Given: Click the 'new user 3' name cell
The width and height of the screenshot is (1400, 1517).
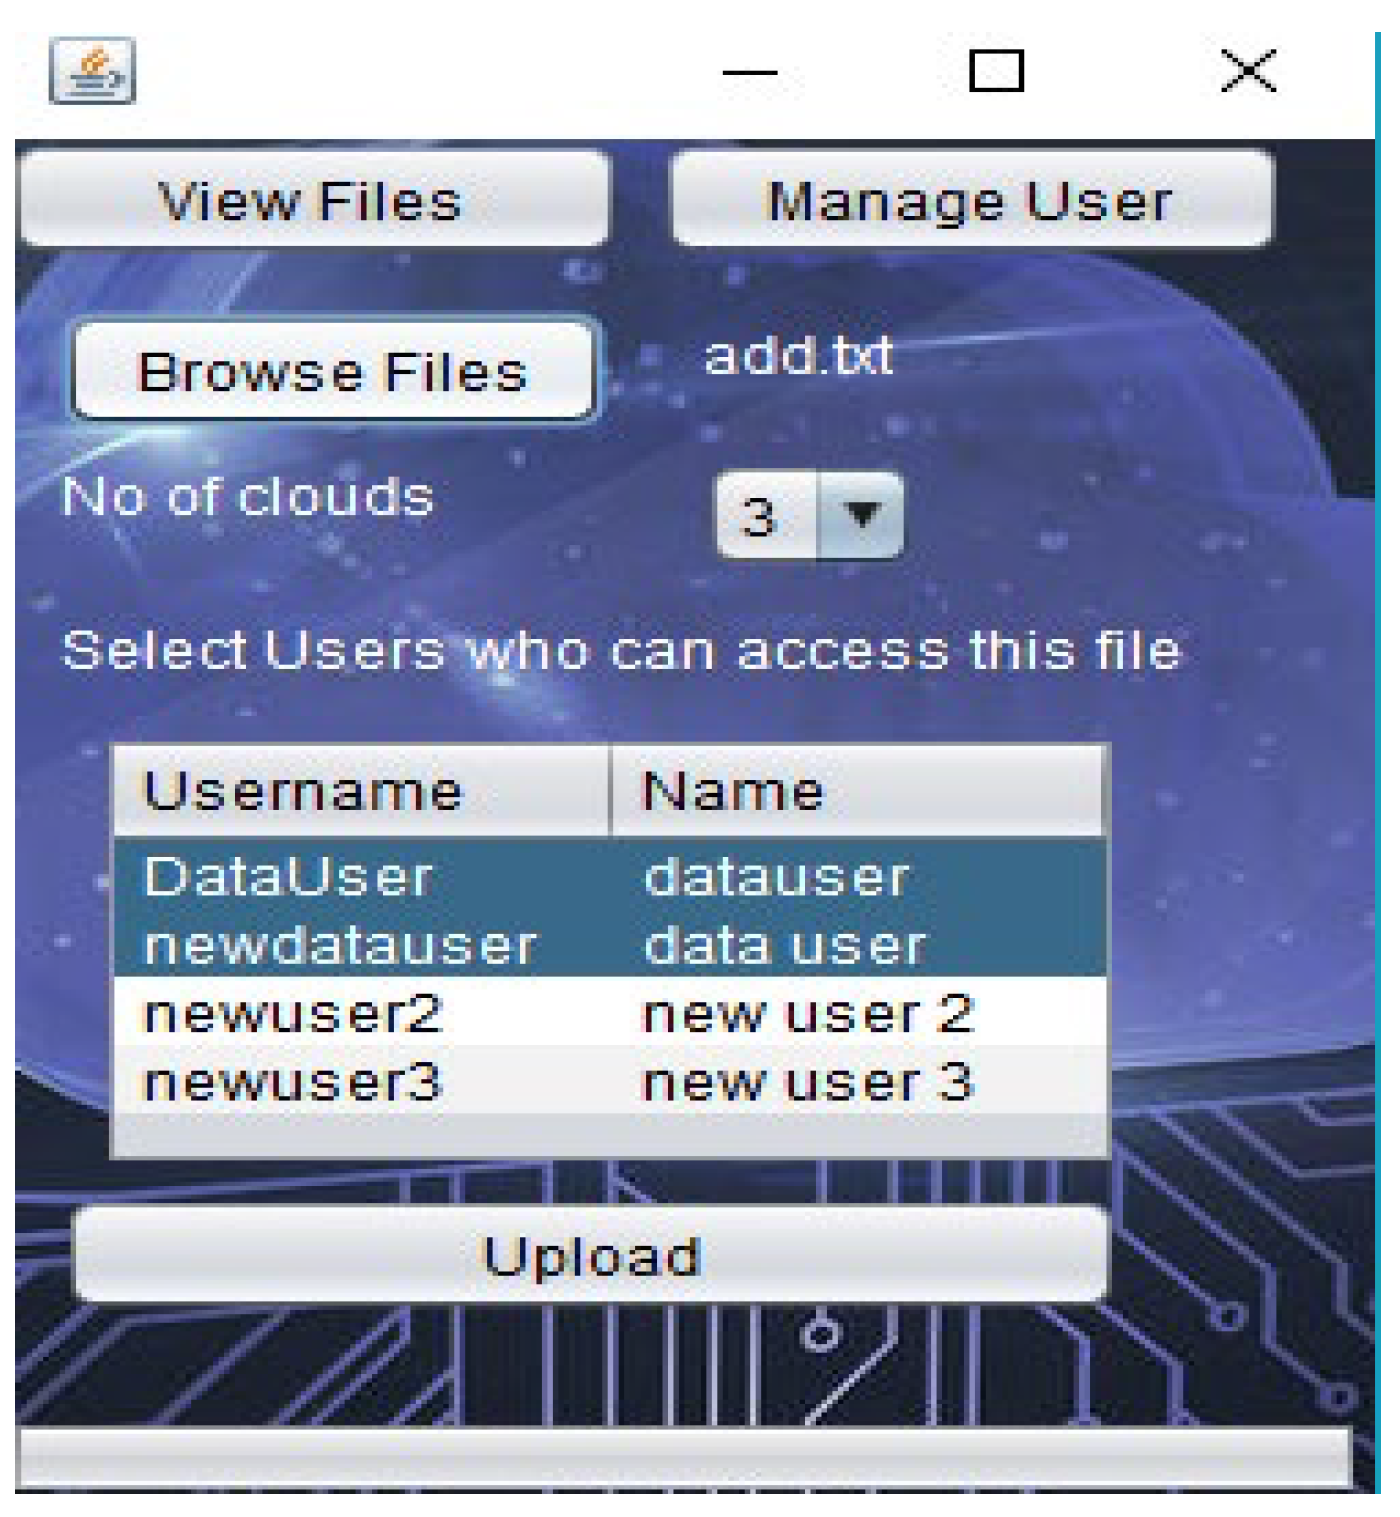Looking at the screenshot, I should click(x=808, y=1081).
